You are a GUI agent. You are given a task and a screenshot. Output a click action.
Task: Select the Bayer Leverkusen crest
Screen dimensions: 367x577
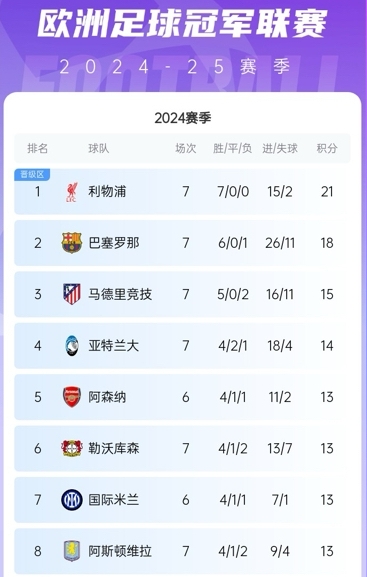(71, 448)
